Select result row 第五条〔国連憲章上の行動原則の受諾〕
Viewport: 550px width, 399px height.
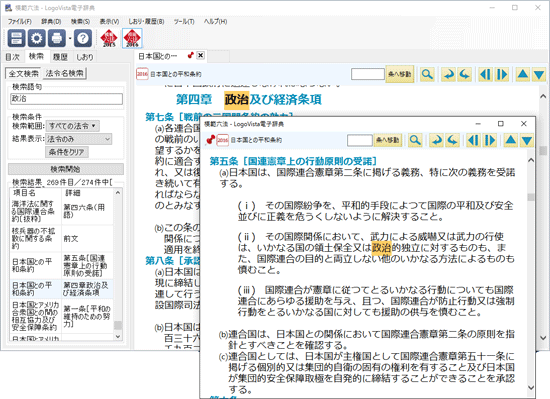click(62, 265)
